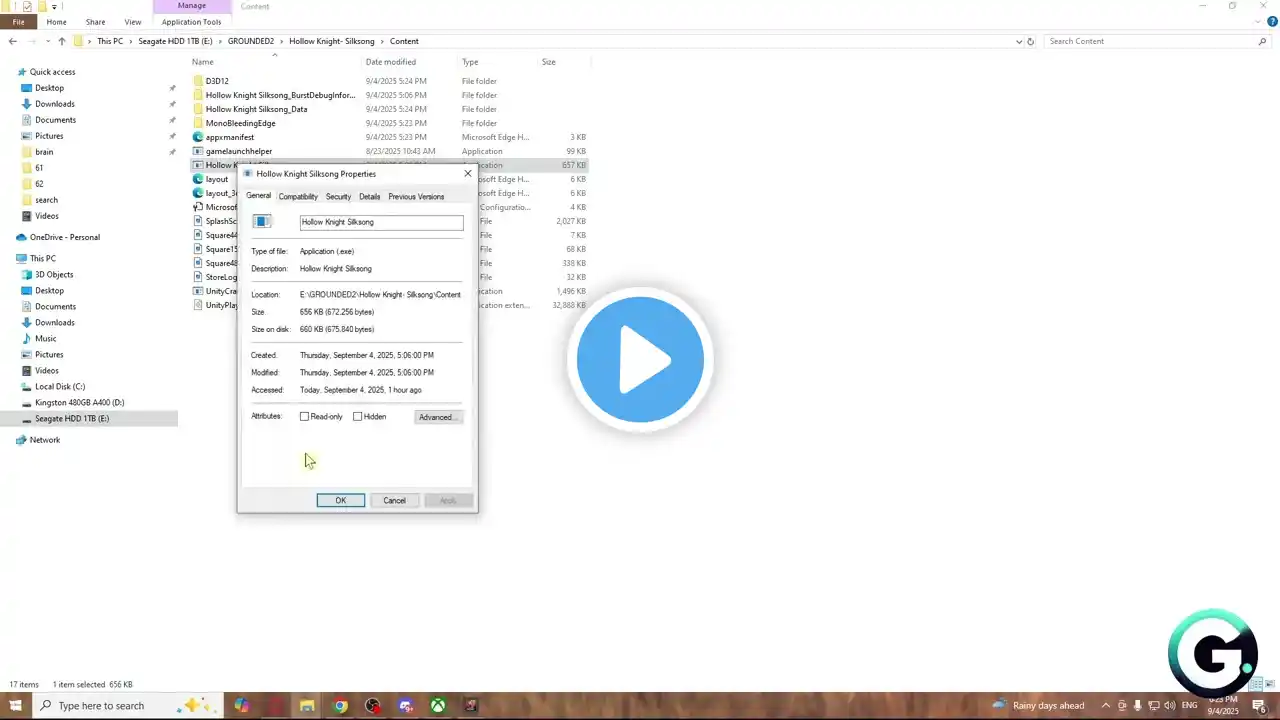Open recent locations dropdown arrow
The image size is (1280, 720).
coord(47,41)
